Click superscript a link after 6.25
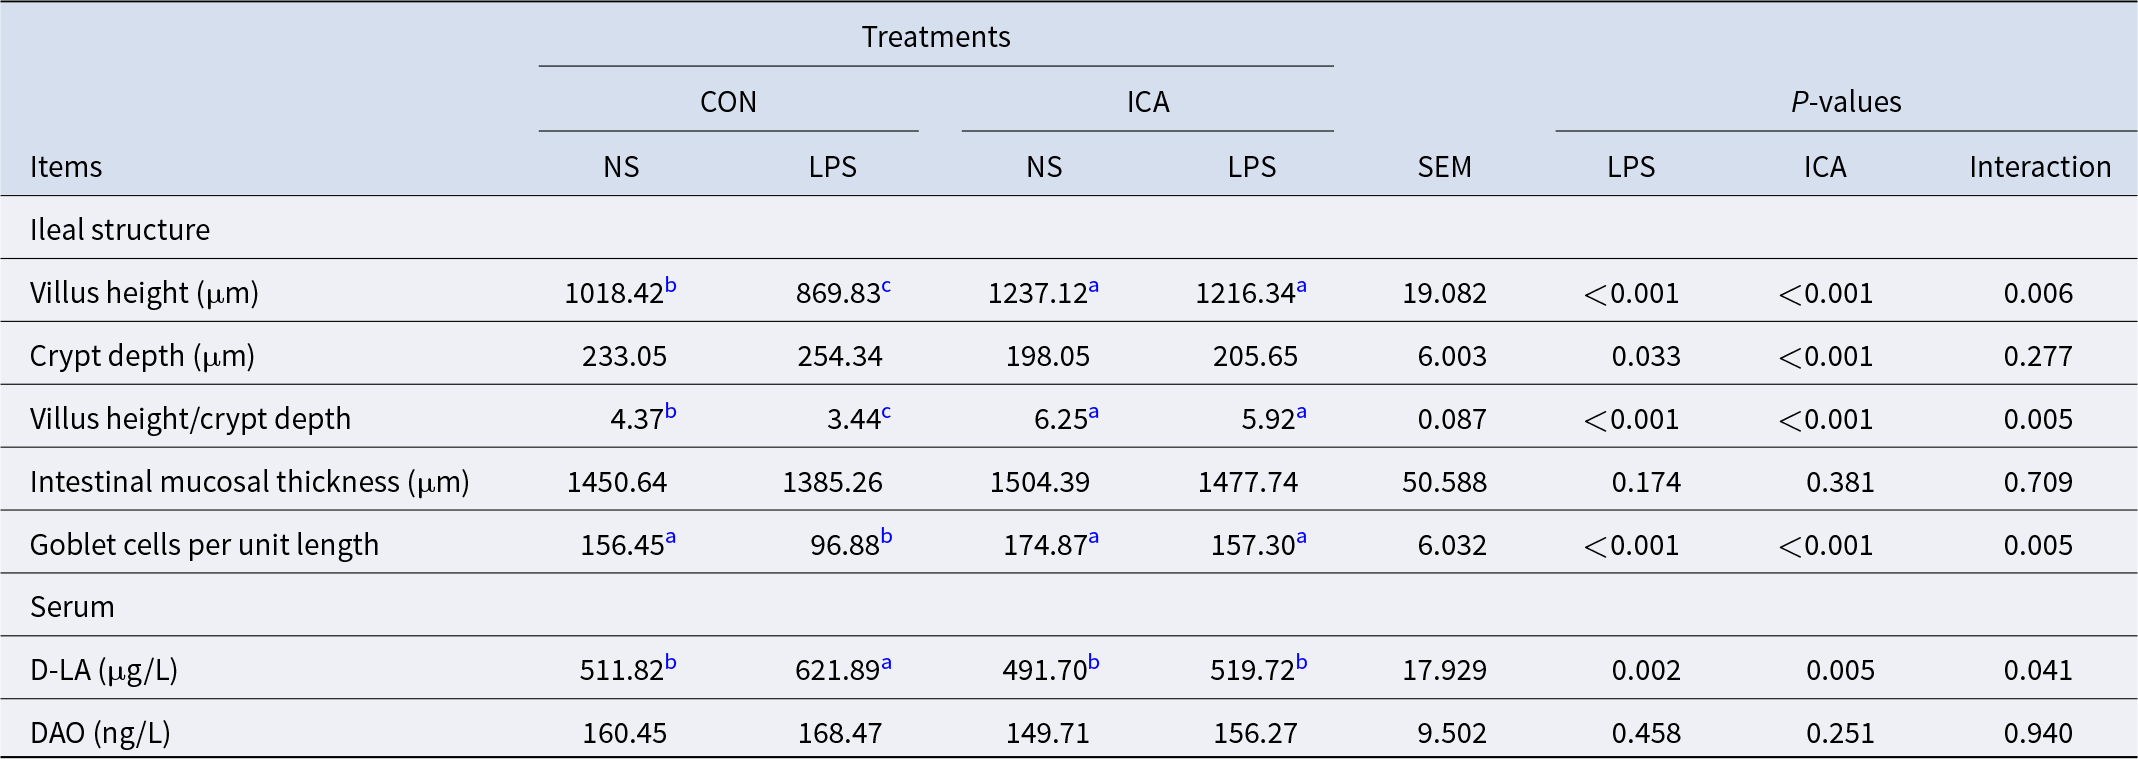Viewport: 2138px width, 759px height. pyautogui.click(x=1093, y=412)
